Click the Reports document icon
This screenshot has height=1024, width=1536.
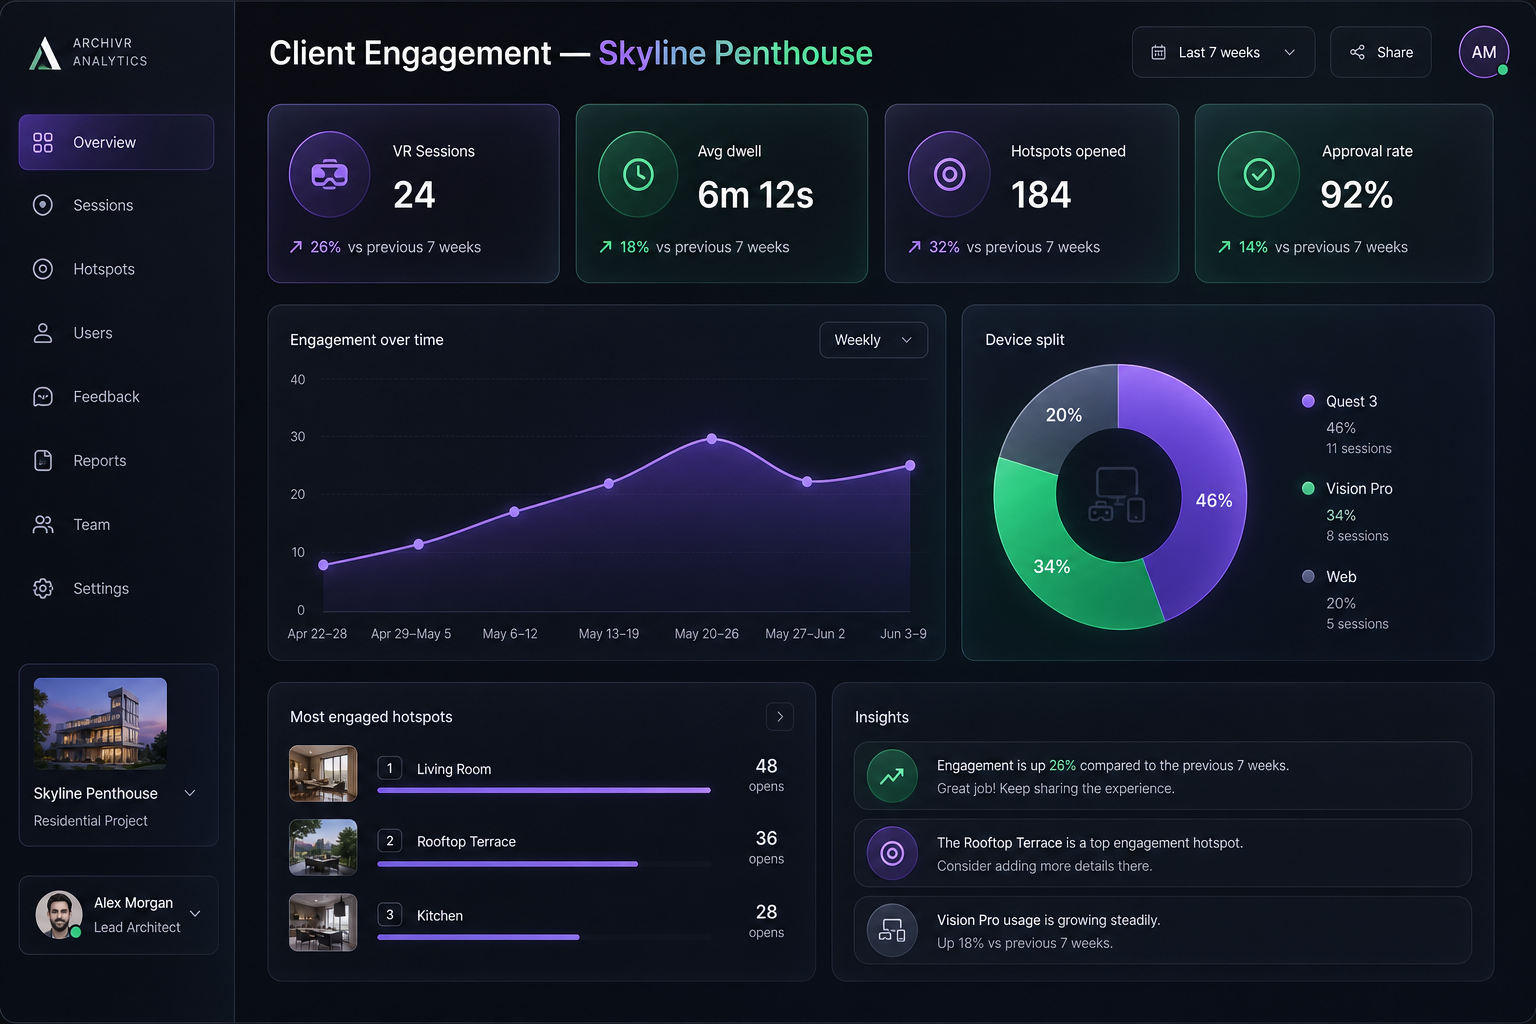click(x=43, y=460)
